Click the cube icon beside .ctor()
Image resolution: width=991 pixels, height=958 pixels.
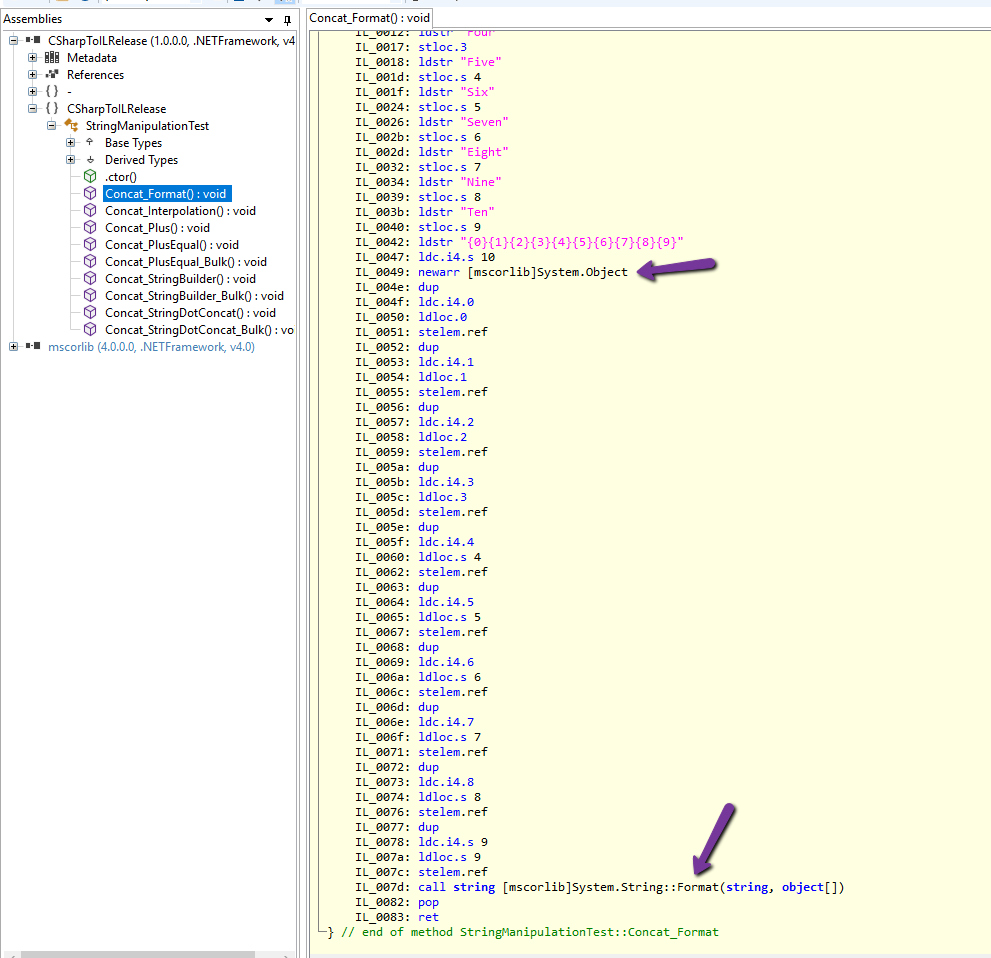pyautogui.click(x=92, y=176)
